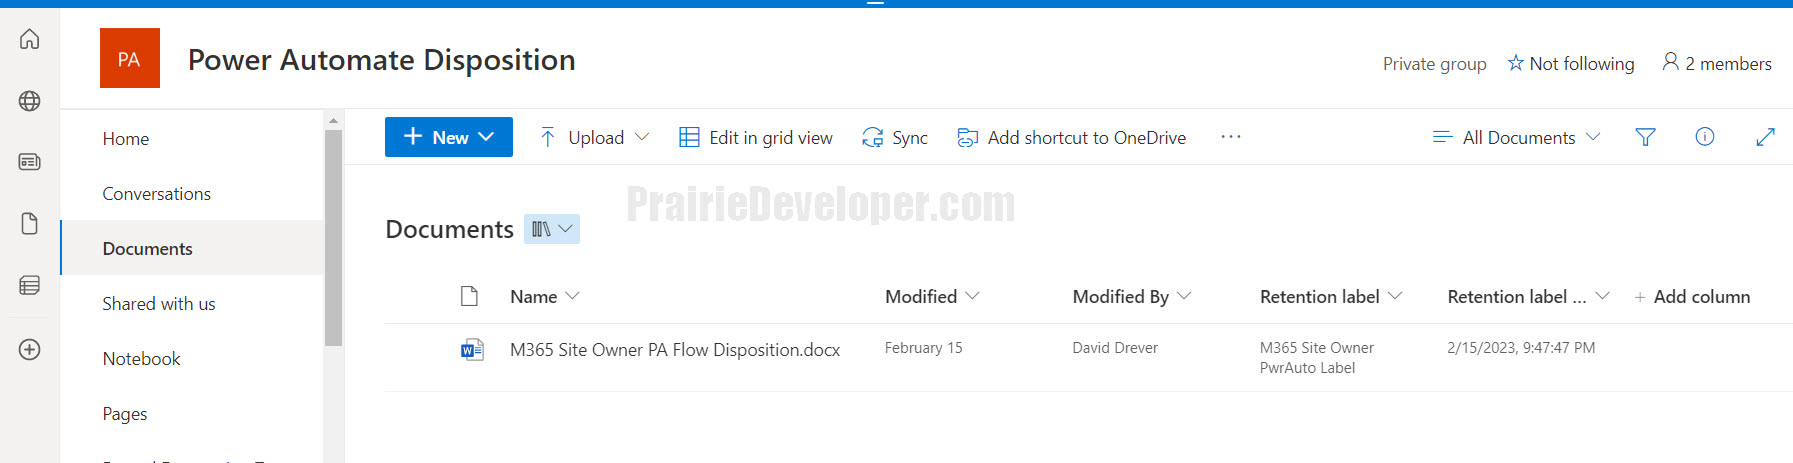Image resolution: width=1793 pixels, height=463 pixels.
Task: Click Edit in grid view
Action: pyautogui.click(x=756, y=137)
